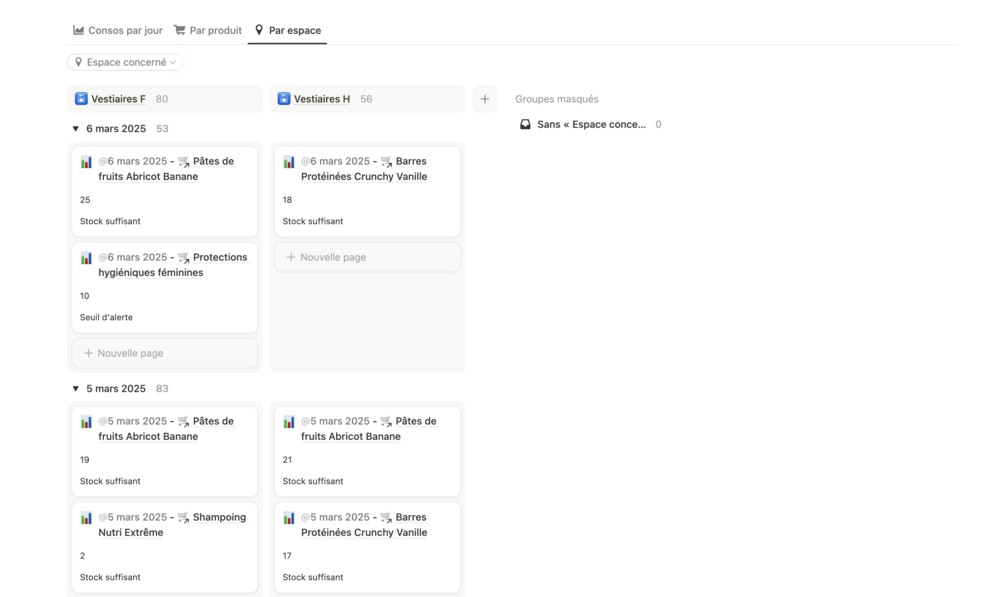The image size is (1005, 597).
Task: Click the count 56 beside Vestiaires H
Action: click(x=366, y=99)
